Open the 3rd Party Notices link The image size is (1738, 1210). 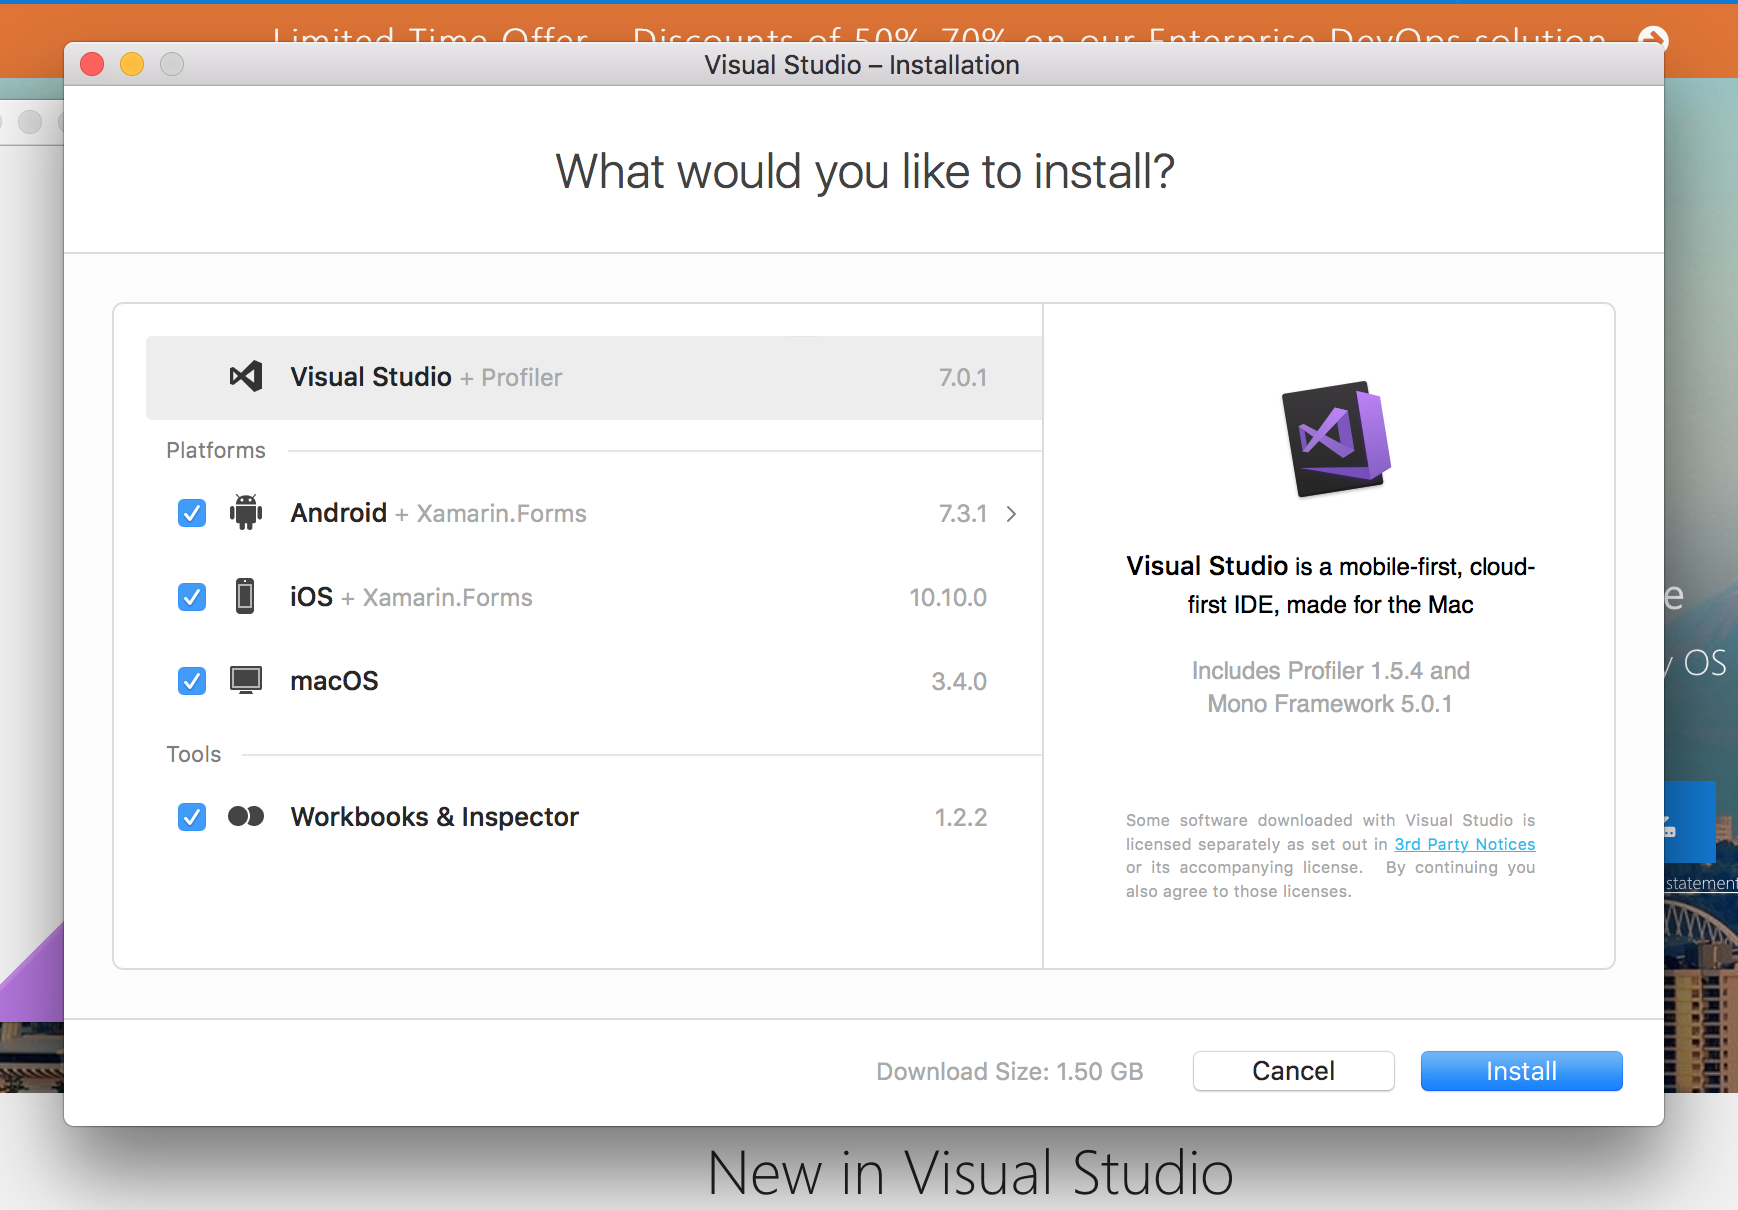tap(1465, 844)
